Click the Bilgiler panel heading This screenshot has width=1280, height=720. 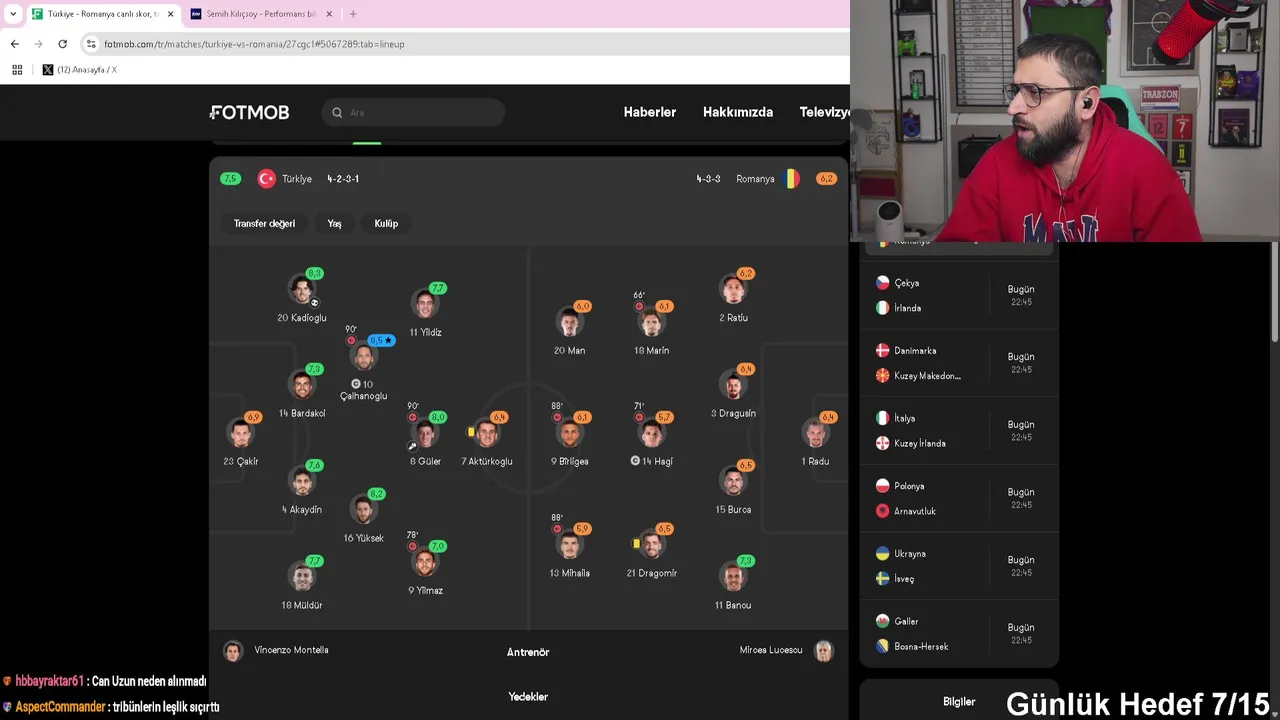point(959,702)
